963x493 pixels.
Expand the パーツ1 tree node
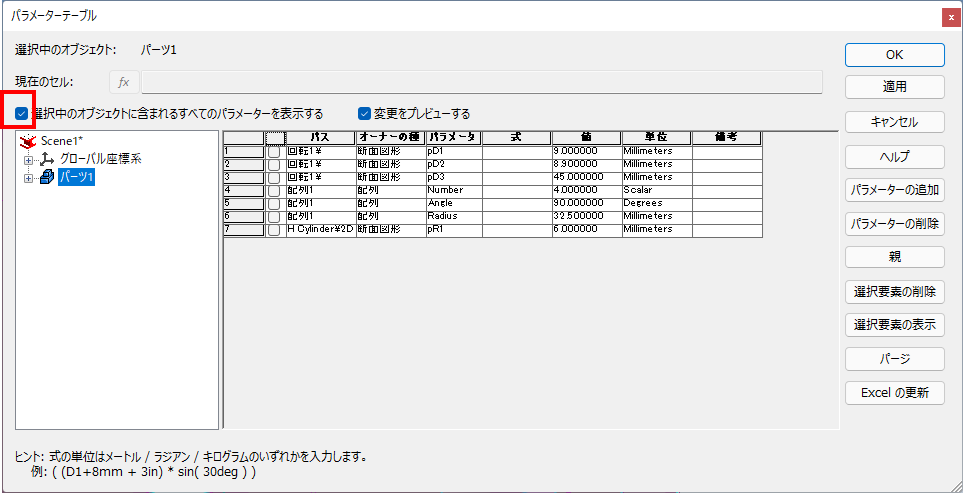click(28, 177)
